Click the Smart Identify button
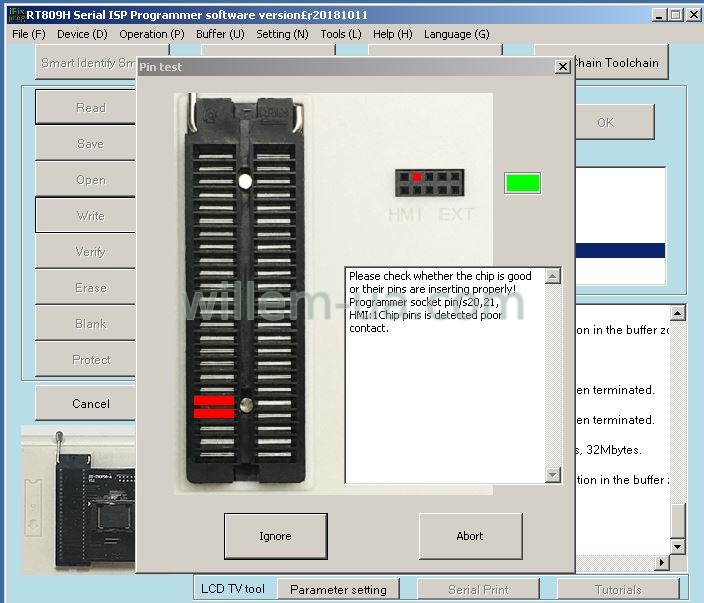The width and height of the screenshot is (704, 603). click(x=86, y=62)
